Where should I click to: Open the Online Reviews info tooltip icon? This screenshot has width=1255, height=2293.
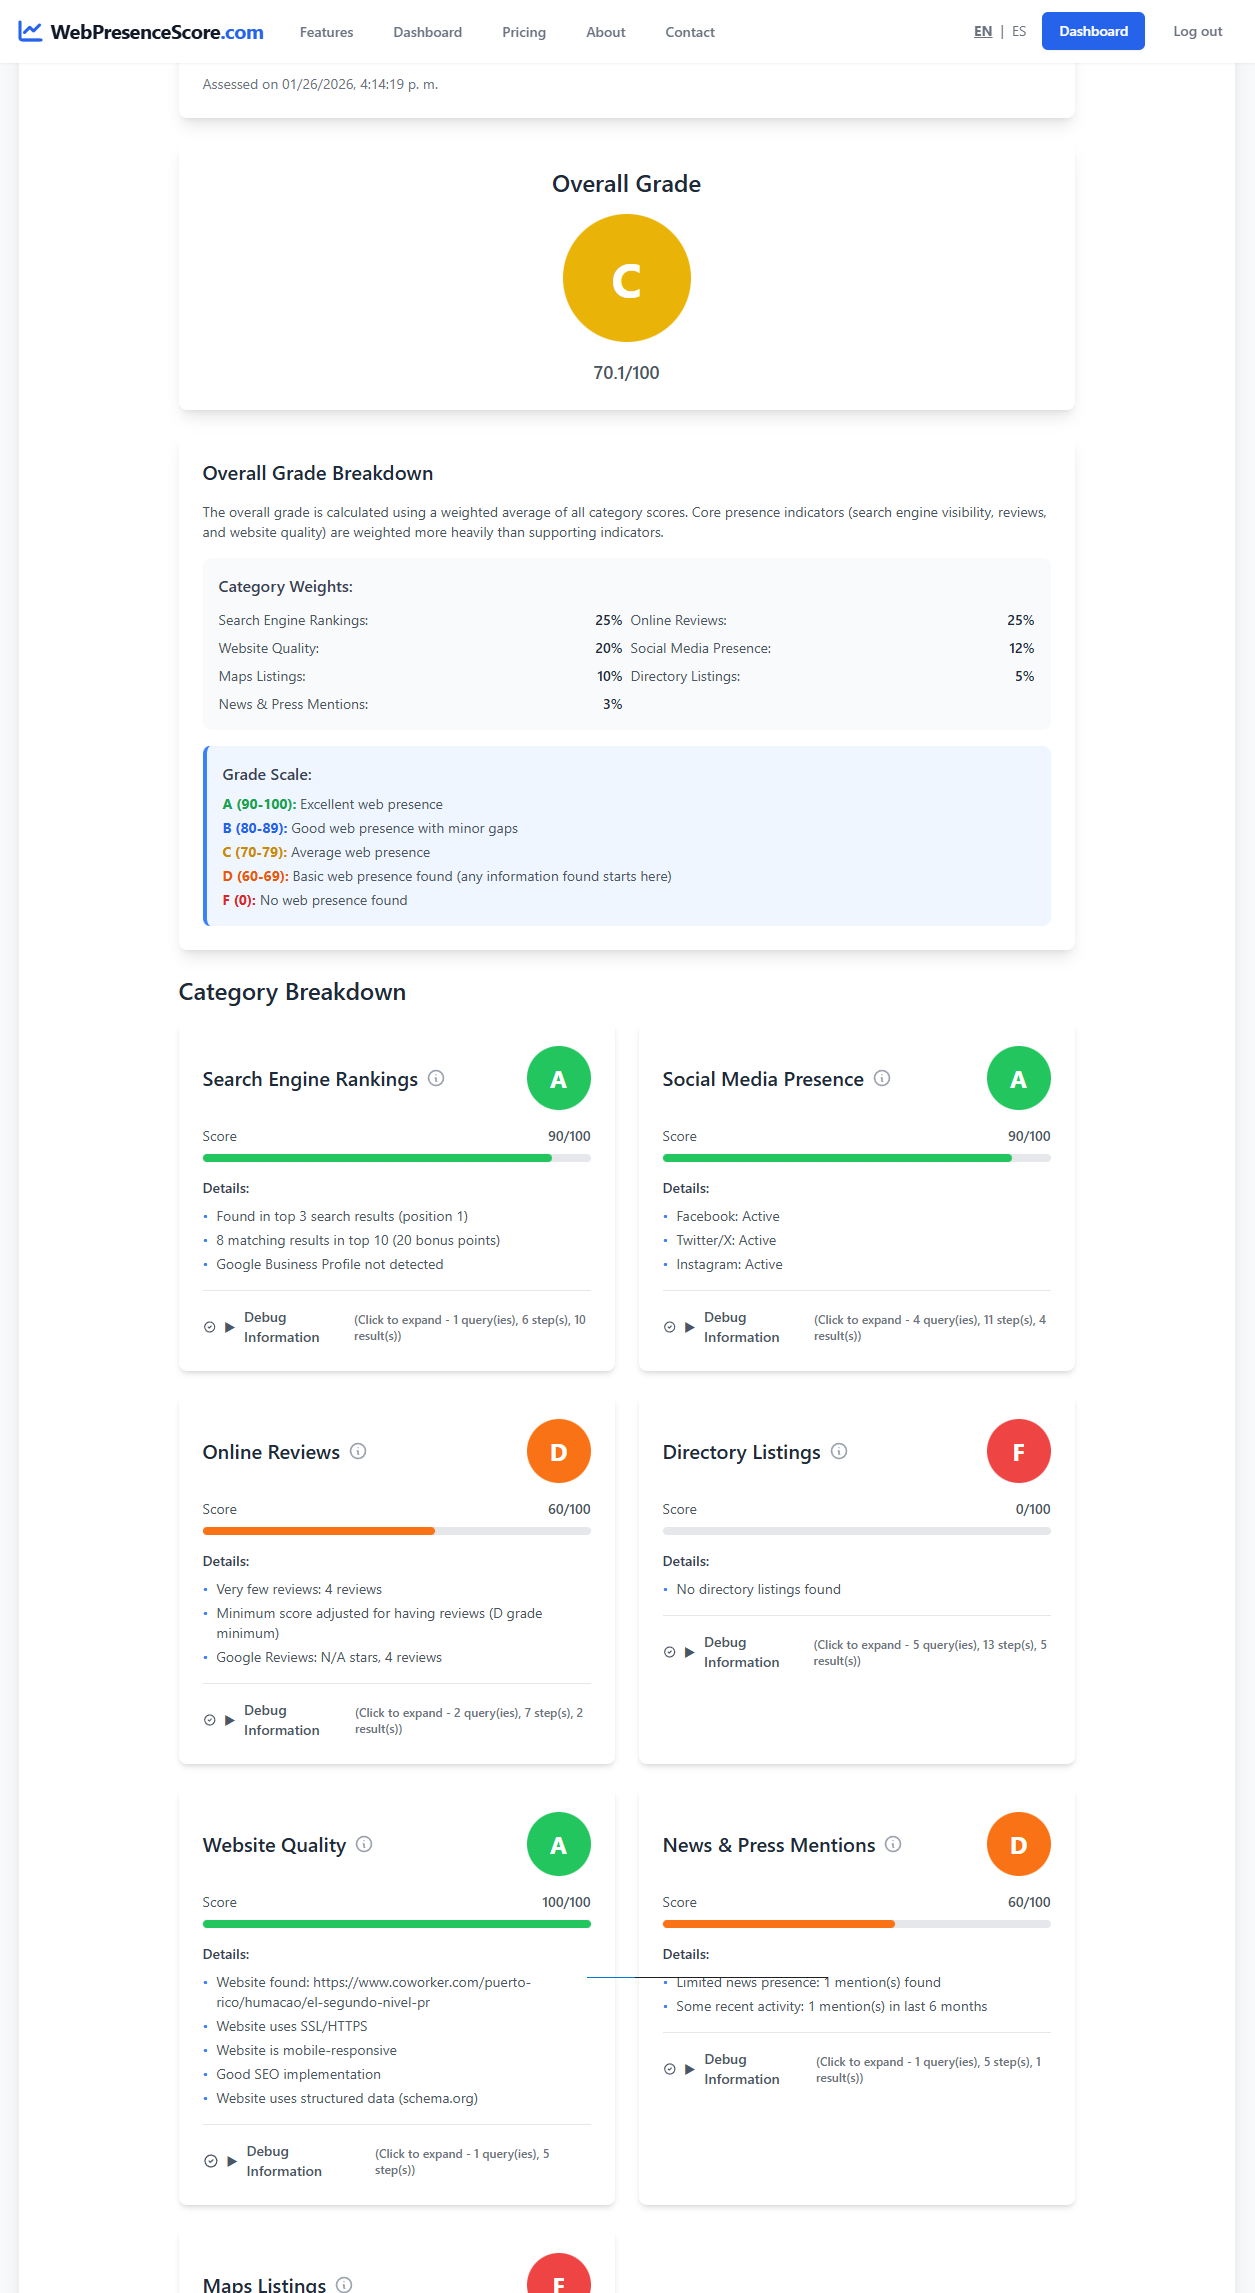coord(358,1452)
